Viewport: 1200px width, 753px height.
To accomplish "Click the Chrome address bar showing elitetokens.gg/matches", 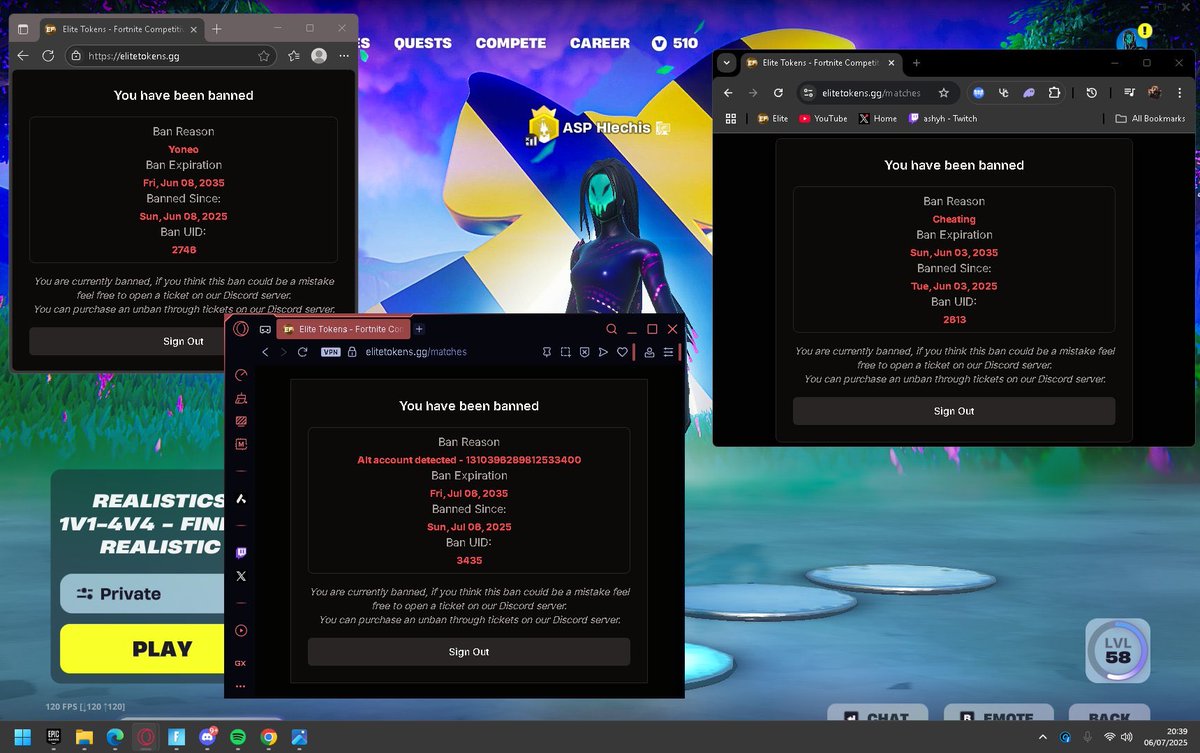I will [x=877, y=93].
